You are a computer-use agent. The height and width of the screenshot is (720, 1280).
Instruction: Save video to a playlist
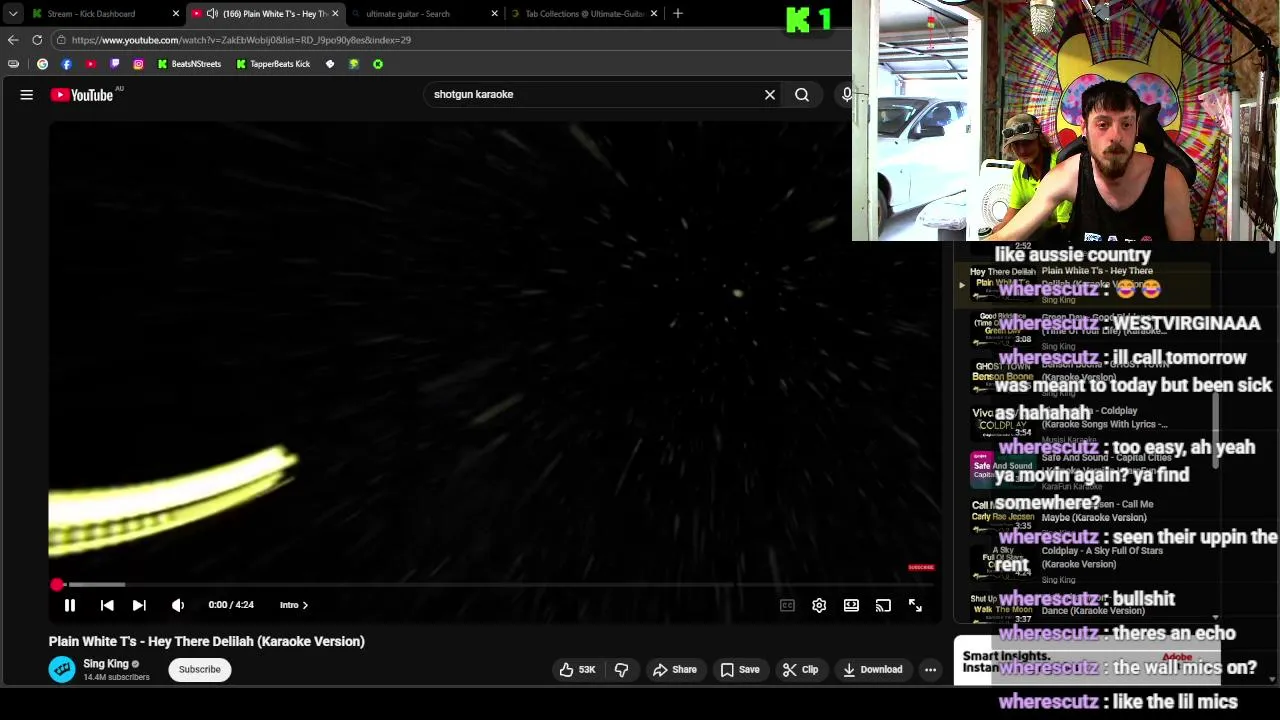740,670
